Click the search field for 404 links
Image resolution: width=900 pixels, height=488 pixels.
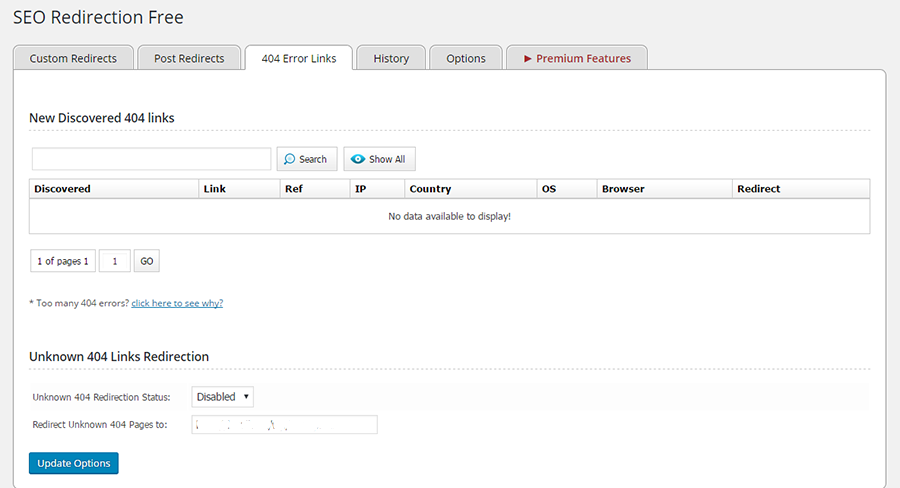[x=152, y=159]
